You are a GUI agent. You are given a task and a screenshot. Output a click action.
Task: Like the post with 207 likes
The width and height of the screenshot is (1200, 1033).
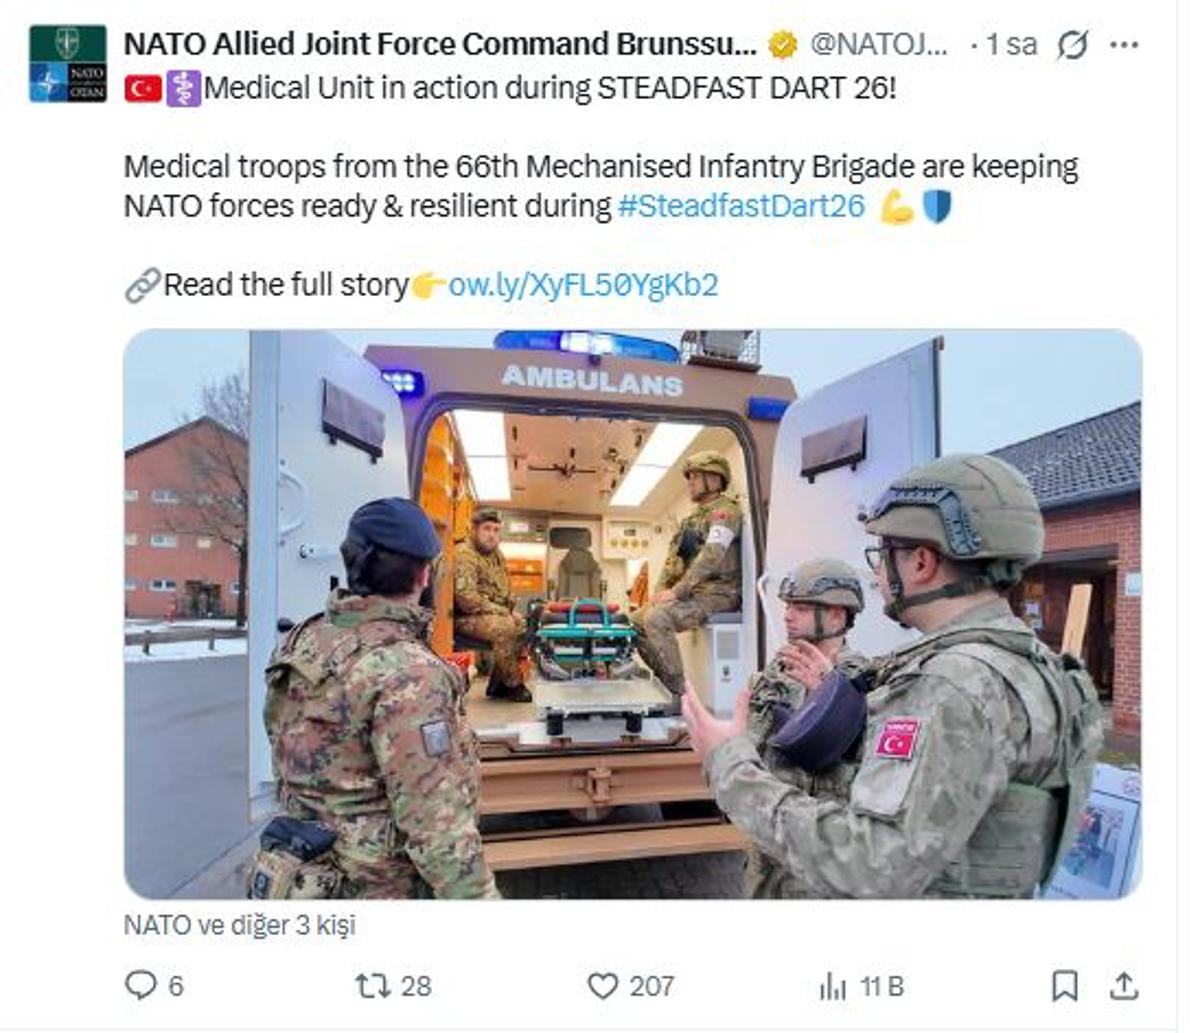click(603, 986)
